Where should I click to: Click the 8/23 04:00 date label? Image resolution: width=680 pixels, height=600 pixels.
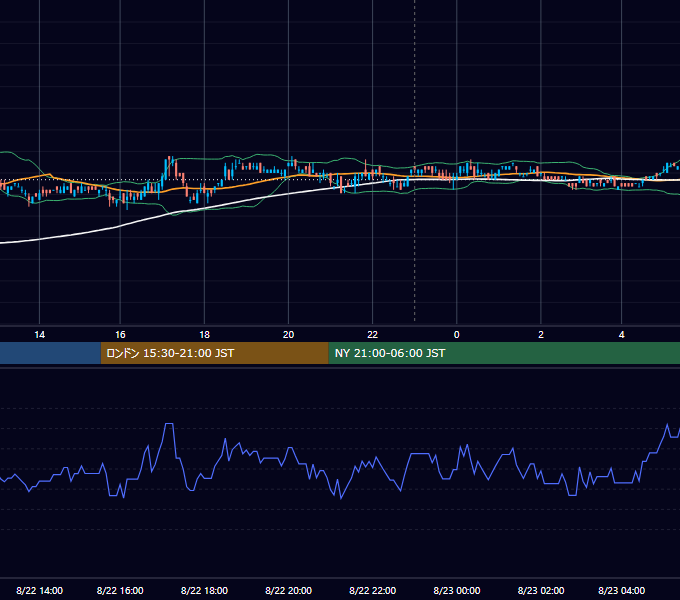(x=621, y=590)
